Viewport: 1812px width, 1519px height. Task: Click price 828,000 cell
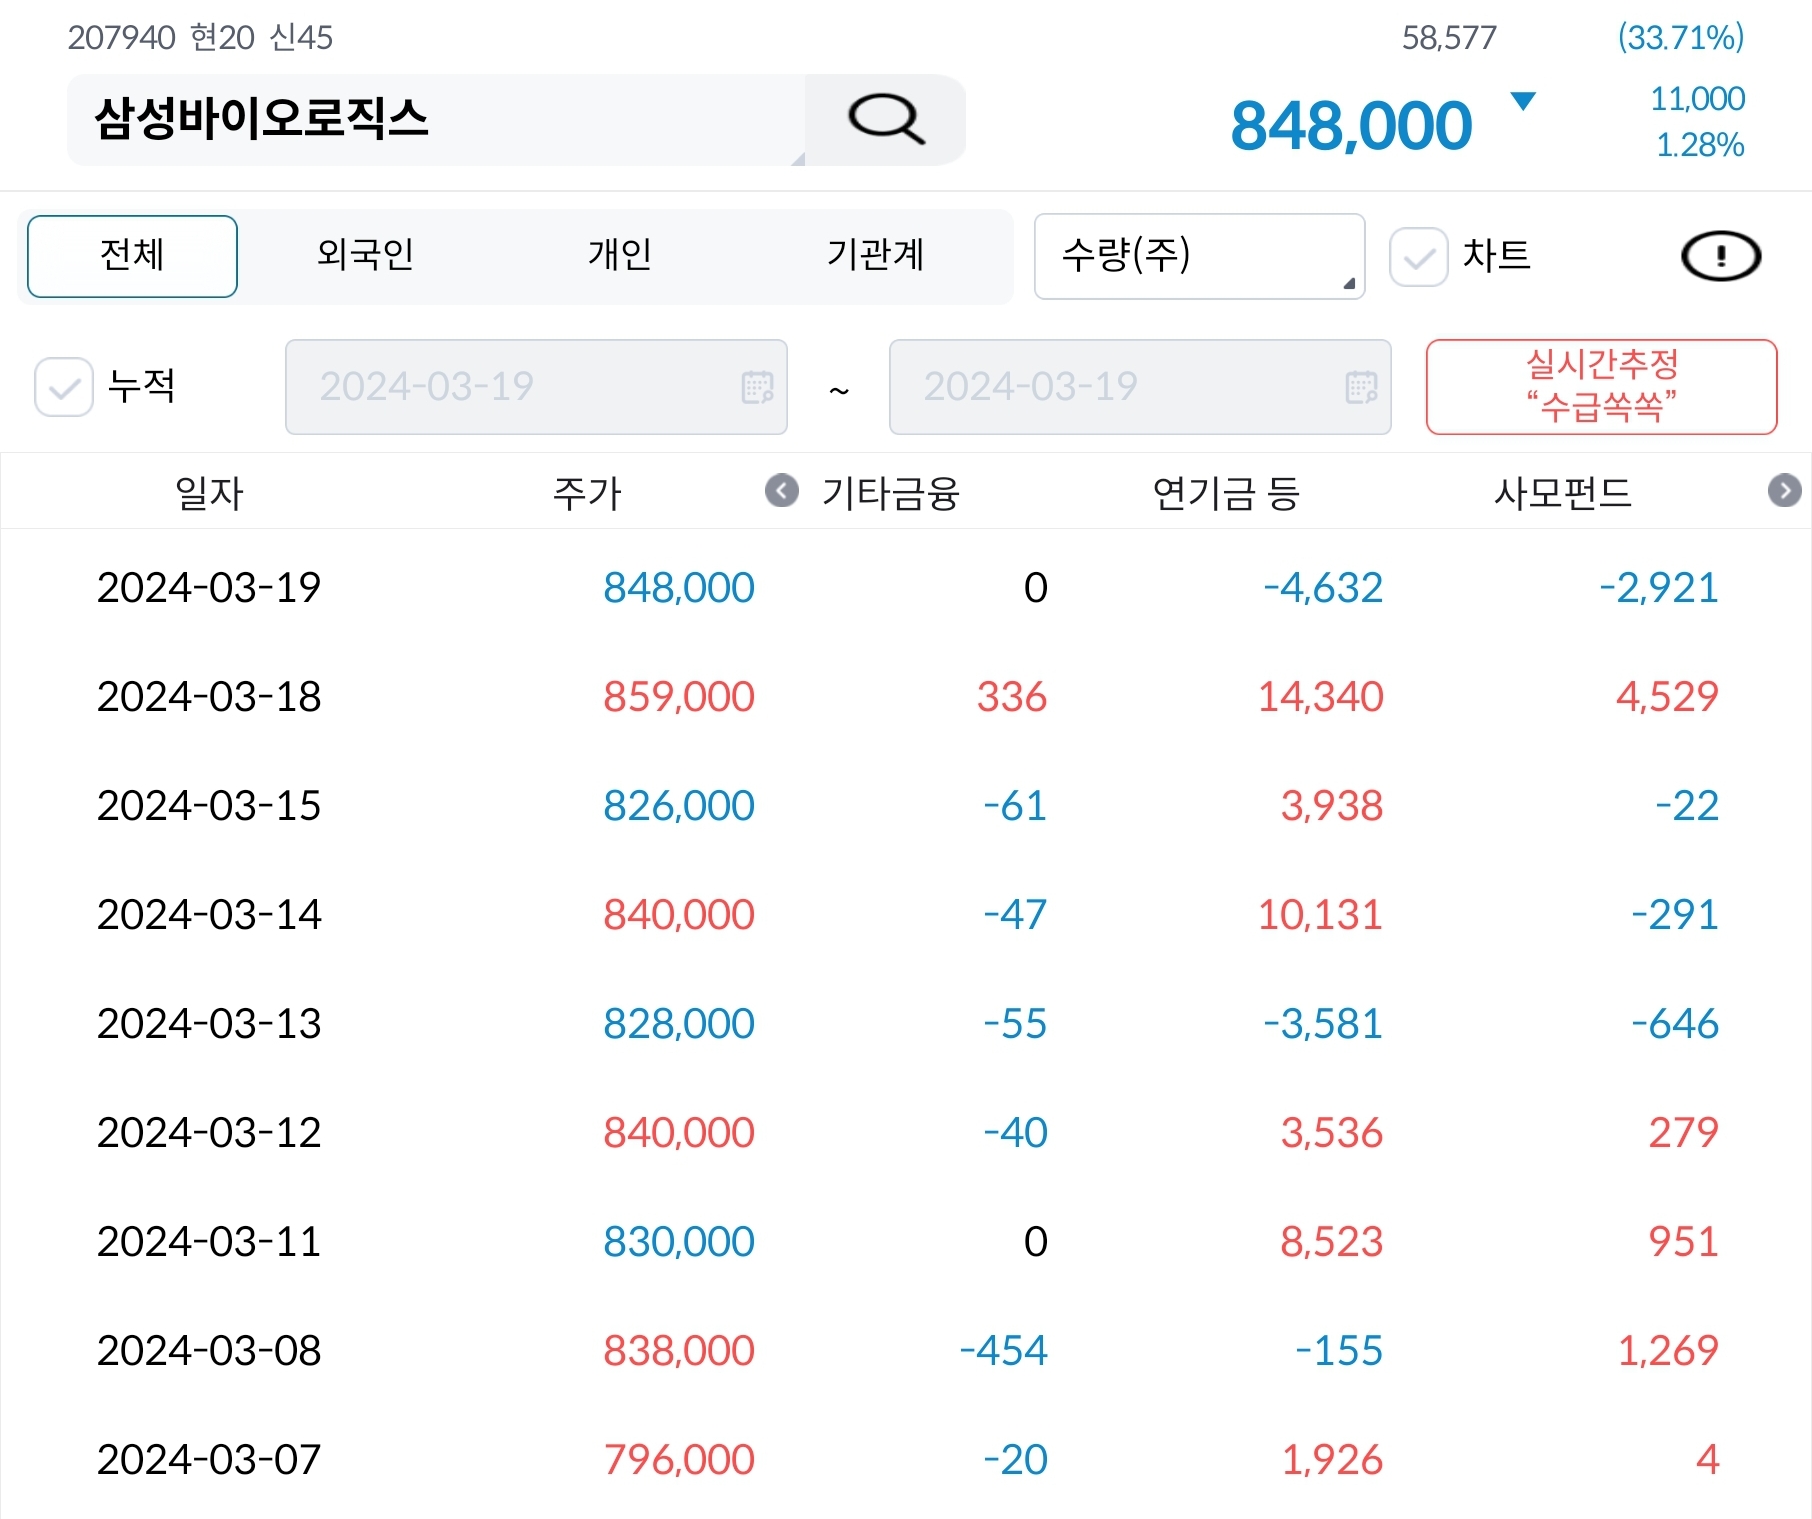(x=679, y=1023)
